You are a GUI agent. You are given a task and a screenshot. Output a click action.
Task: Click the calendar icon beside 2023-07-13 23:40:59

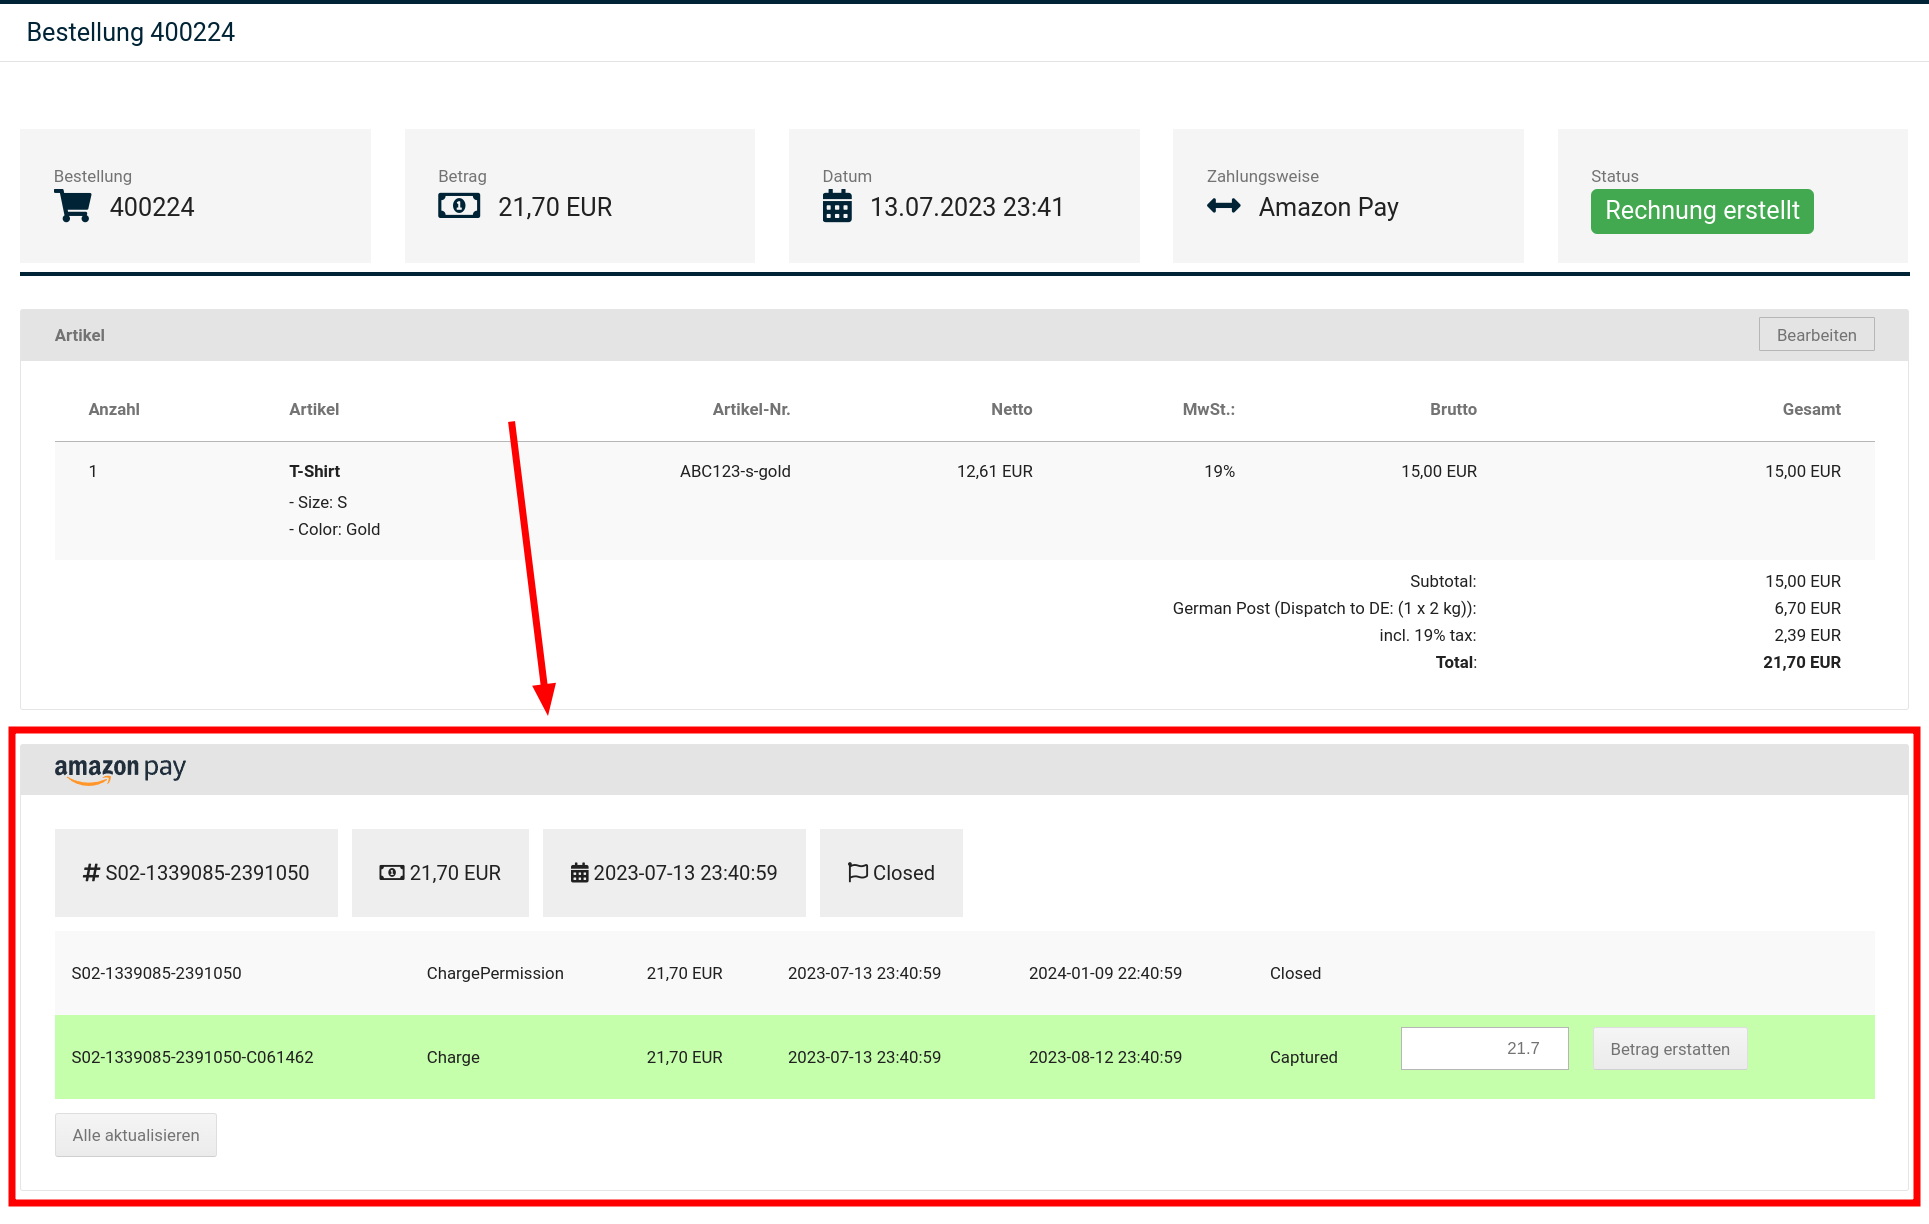[x=580, y=873]
